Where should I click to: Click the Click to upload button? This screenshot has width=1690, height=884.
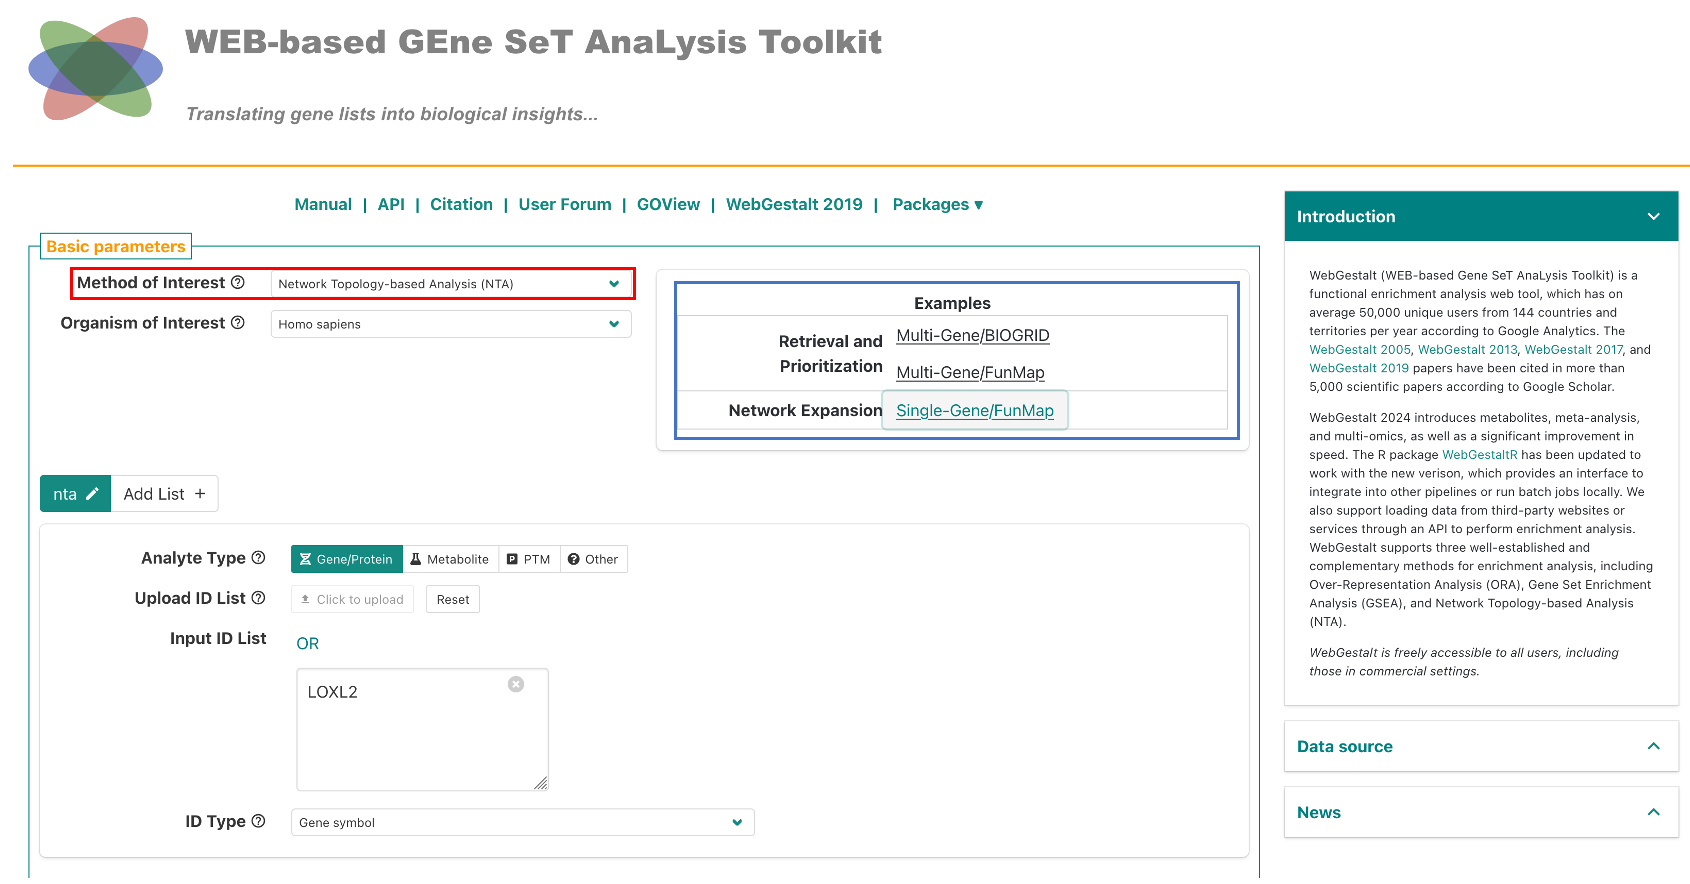click(352, 599)
